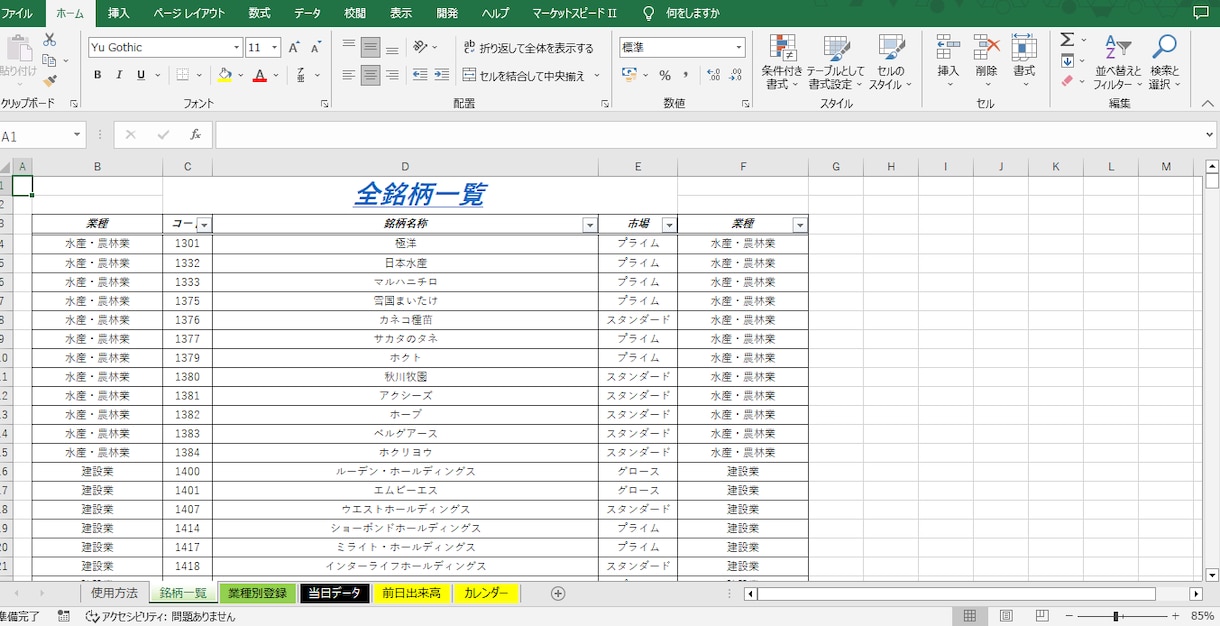The height and width of the screenshot is (626, 1220).
Task: Click the eraser Clear icon
Action: click(x=1067, y=81)
